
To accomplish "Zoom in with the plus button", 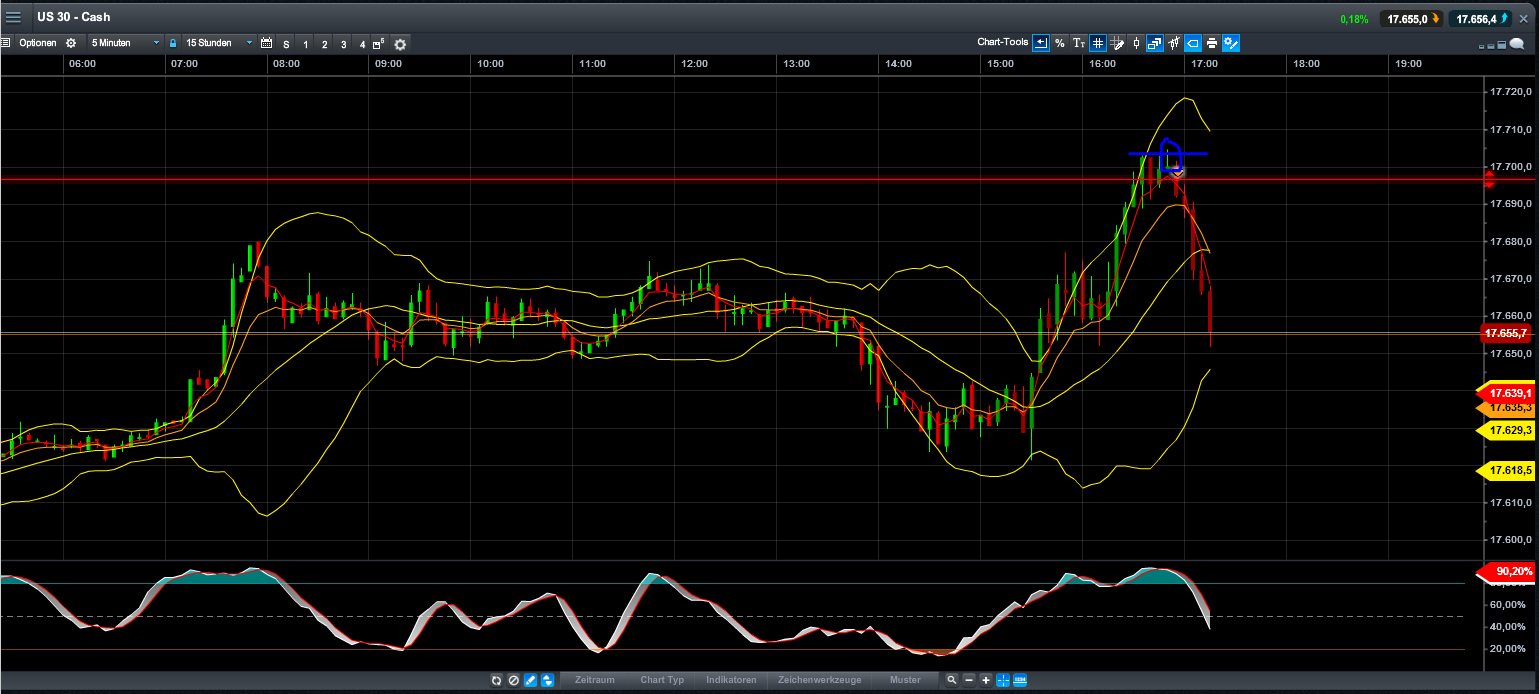I will point(985,680).
